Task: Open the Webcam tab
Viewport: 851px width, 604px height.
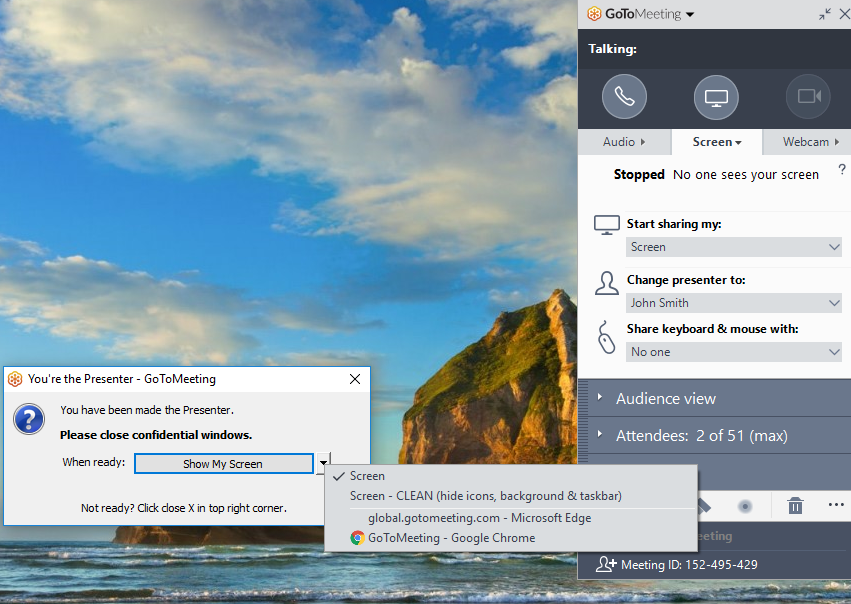Action: 807,142
